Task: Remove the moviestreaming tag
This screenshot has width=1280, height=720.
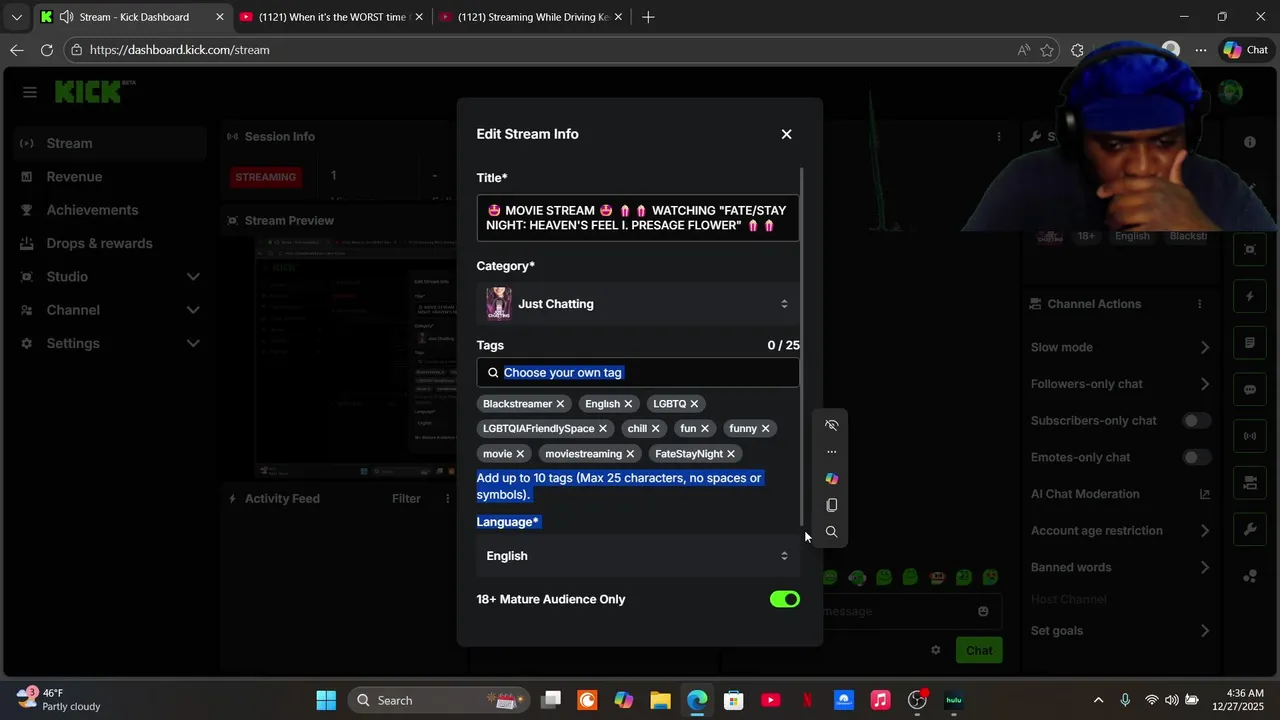Action: pos(630,454)
